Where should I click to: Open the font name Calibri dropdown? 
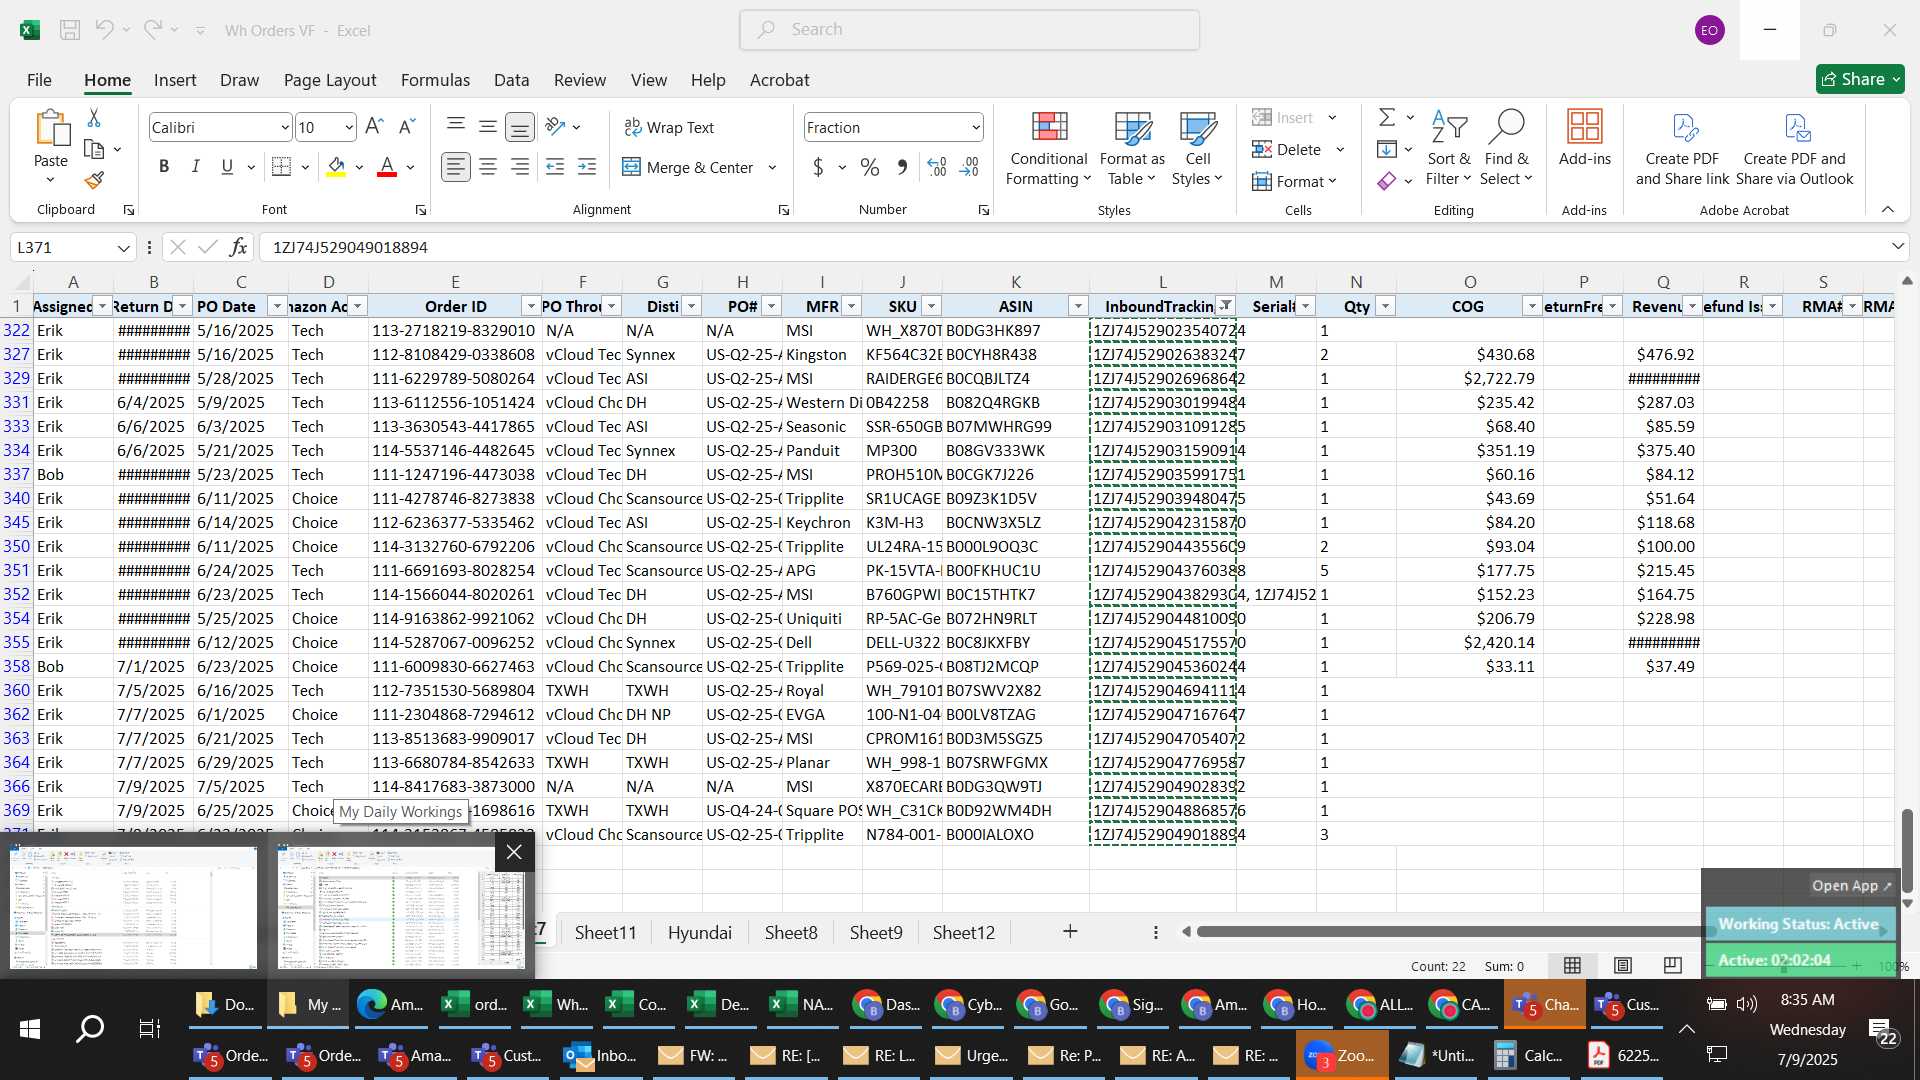coord(284,127)
